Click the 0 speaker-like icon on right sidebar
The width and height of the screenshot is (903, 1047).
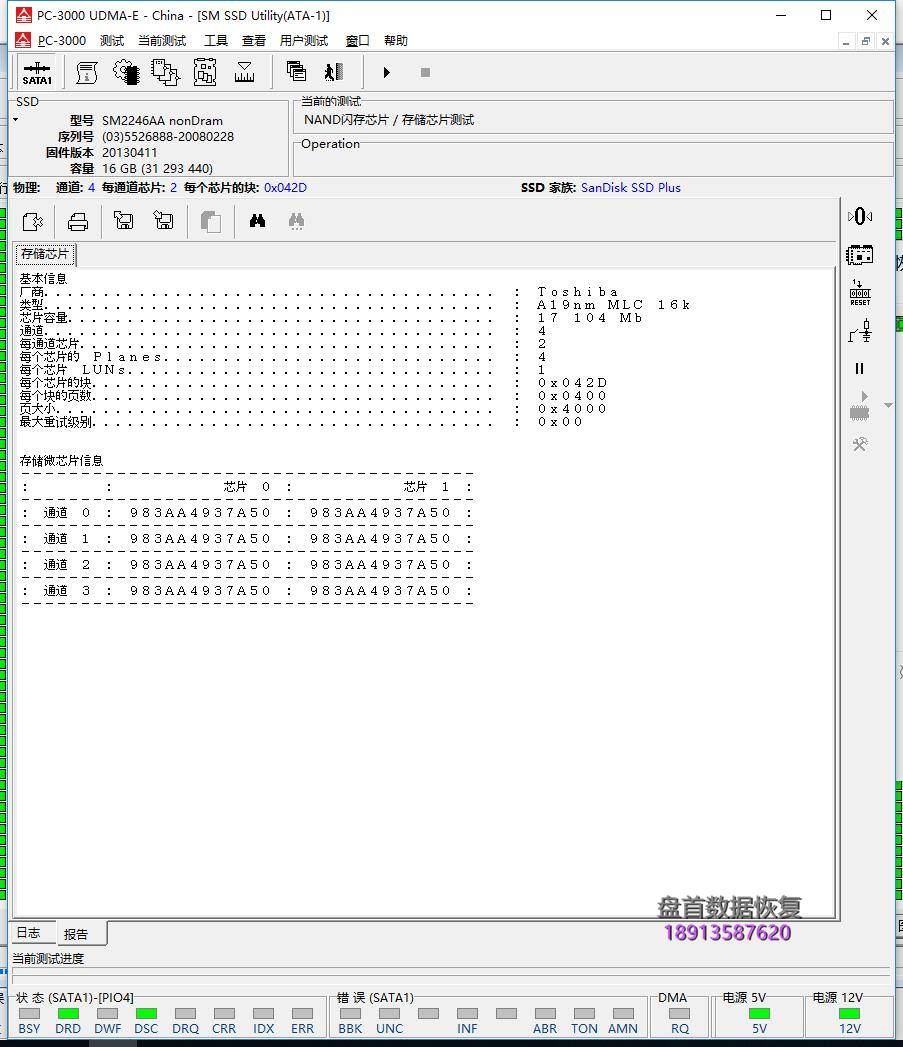click(860, 216)
